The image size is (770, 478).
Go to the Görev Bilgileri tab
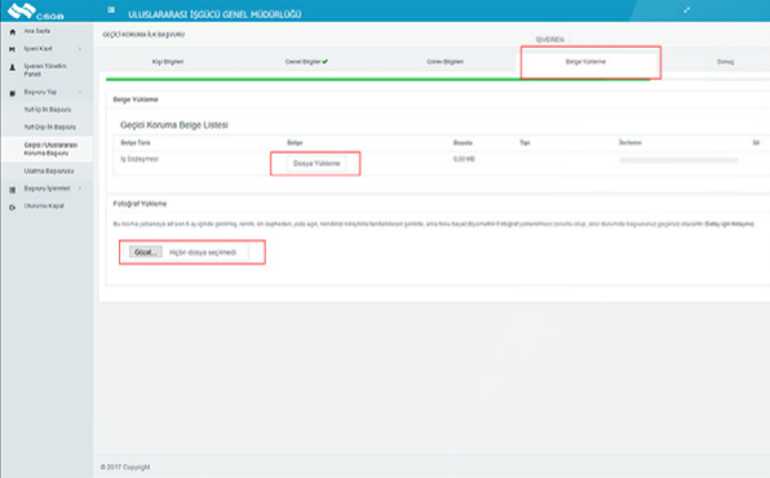446,62
